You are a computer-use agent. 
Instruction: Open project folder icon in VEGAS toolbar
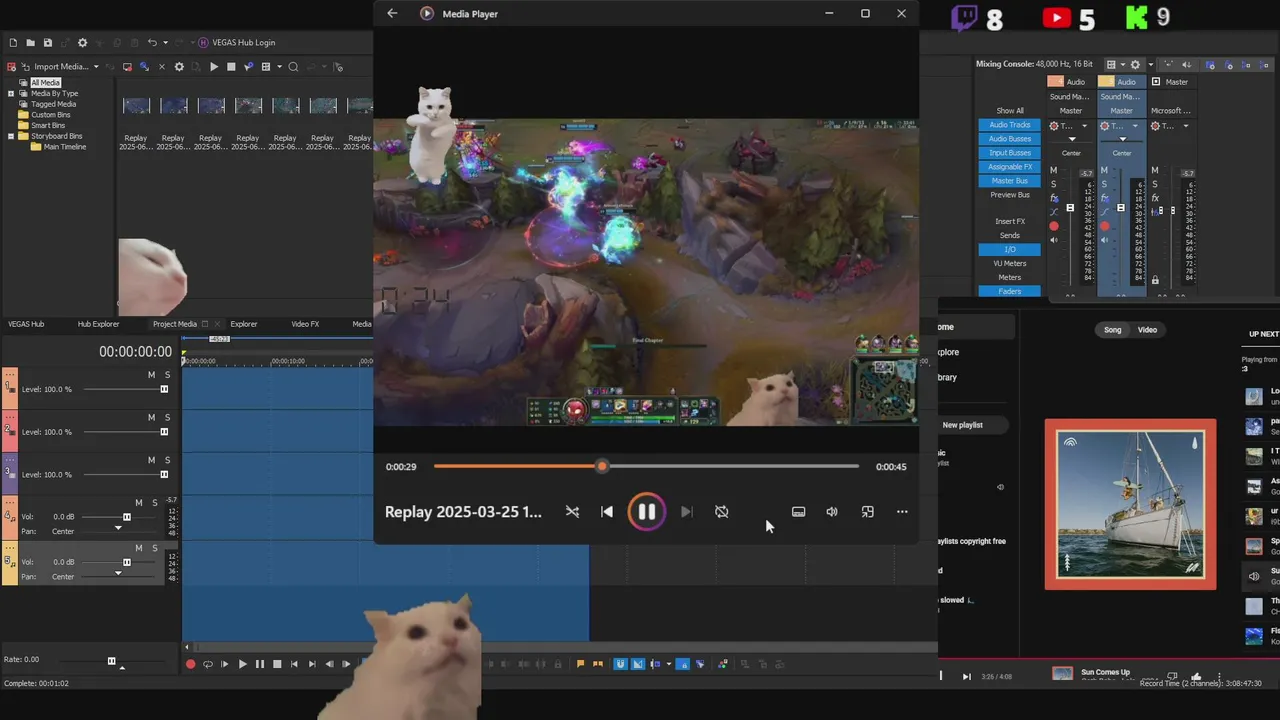point(30,43)
